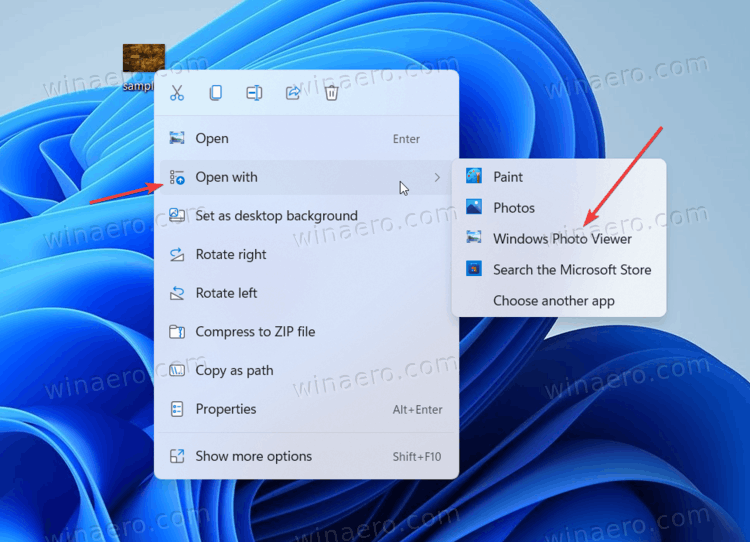This screenshot has height=542, width=750.
Task: Click the Alt+Enter shortcut text
Action: coord(418,409)
